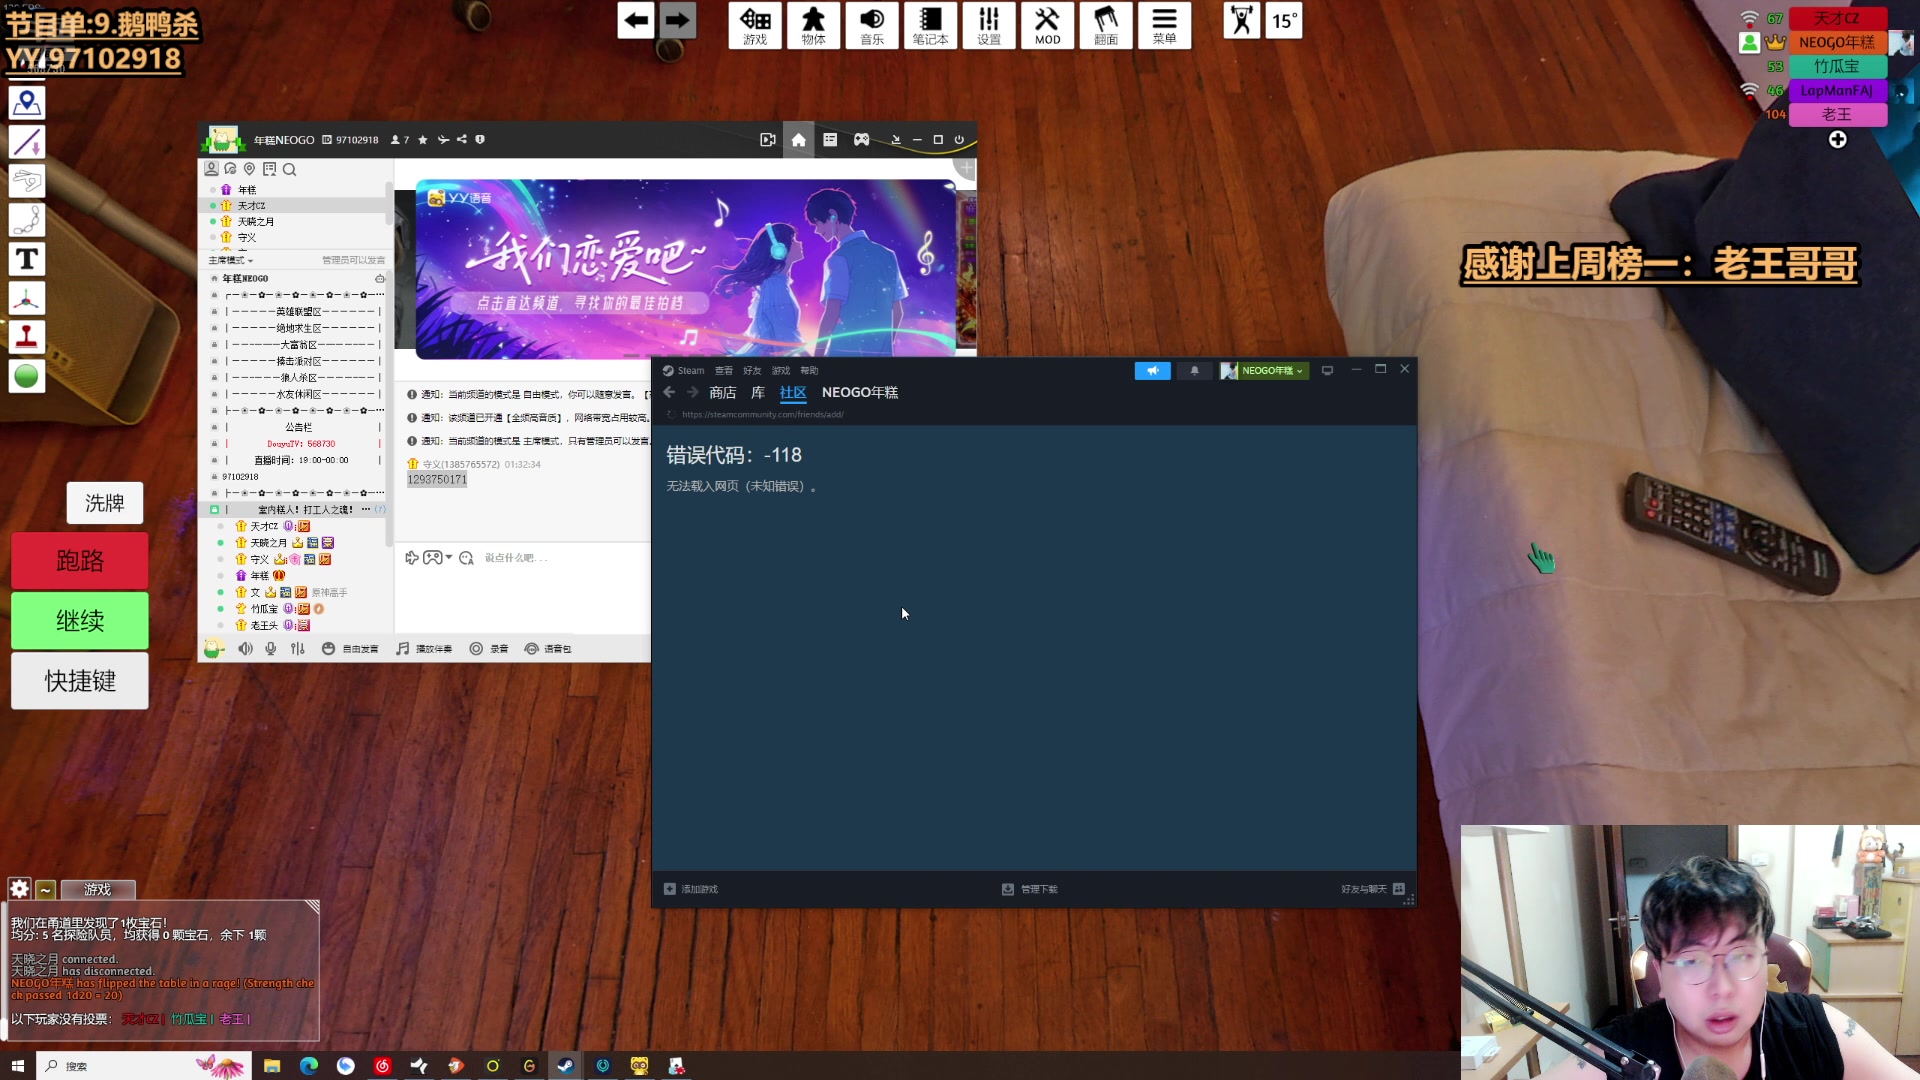Open the 音乐 (Music) panel
This screenshot has height=1080, width=1920.
pos(872,25)
